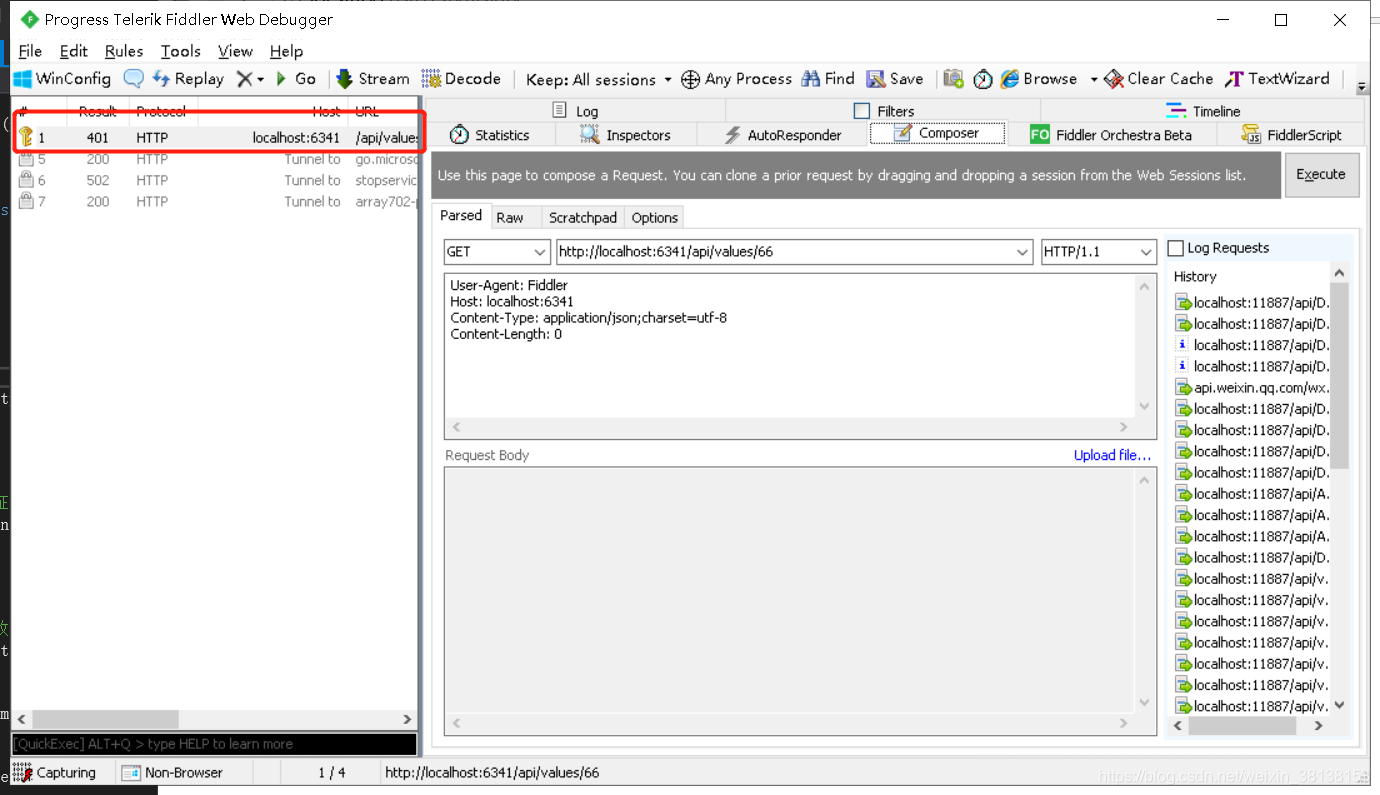Select the Scratchpad composer sub-tab
Viewport: 1380px width, 795px height.
(x=583, y=217)
